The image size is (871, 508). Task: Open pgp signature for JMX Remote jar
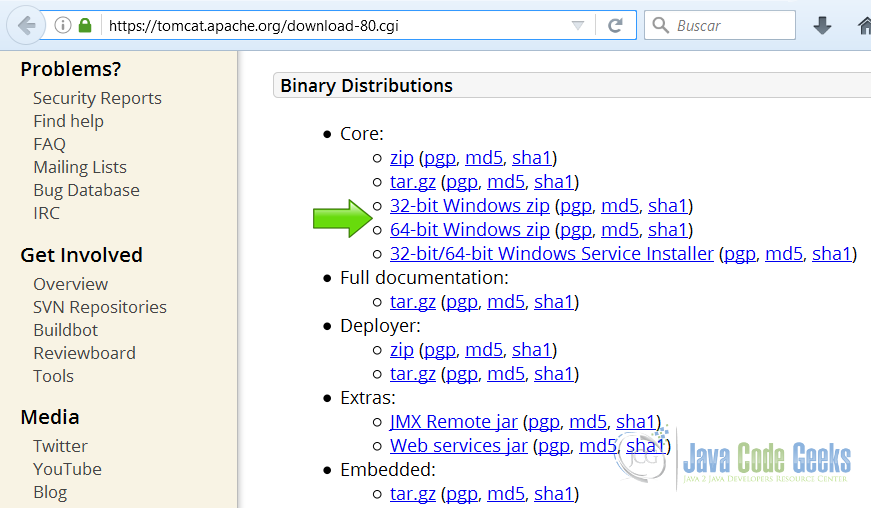[x=544, y=422]
